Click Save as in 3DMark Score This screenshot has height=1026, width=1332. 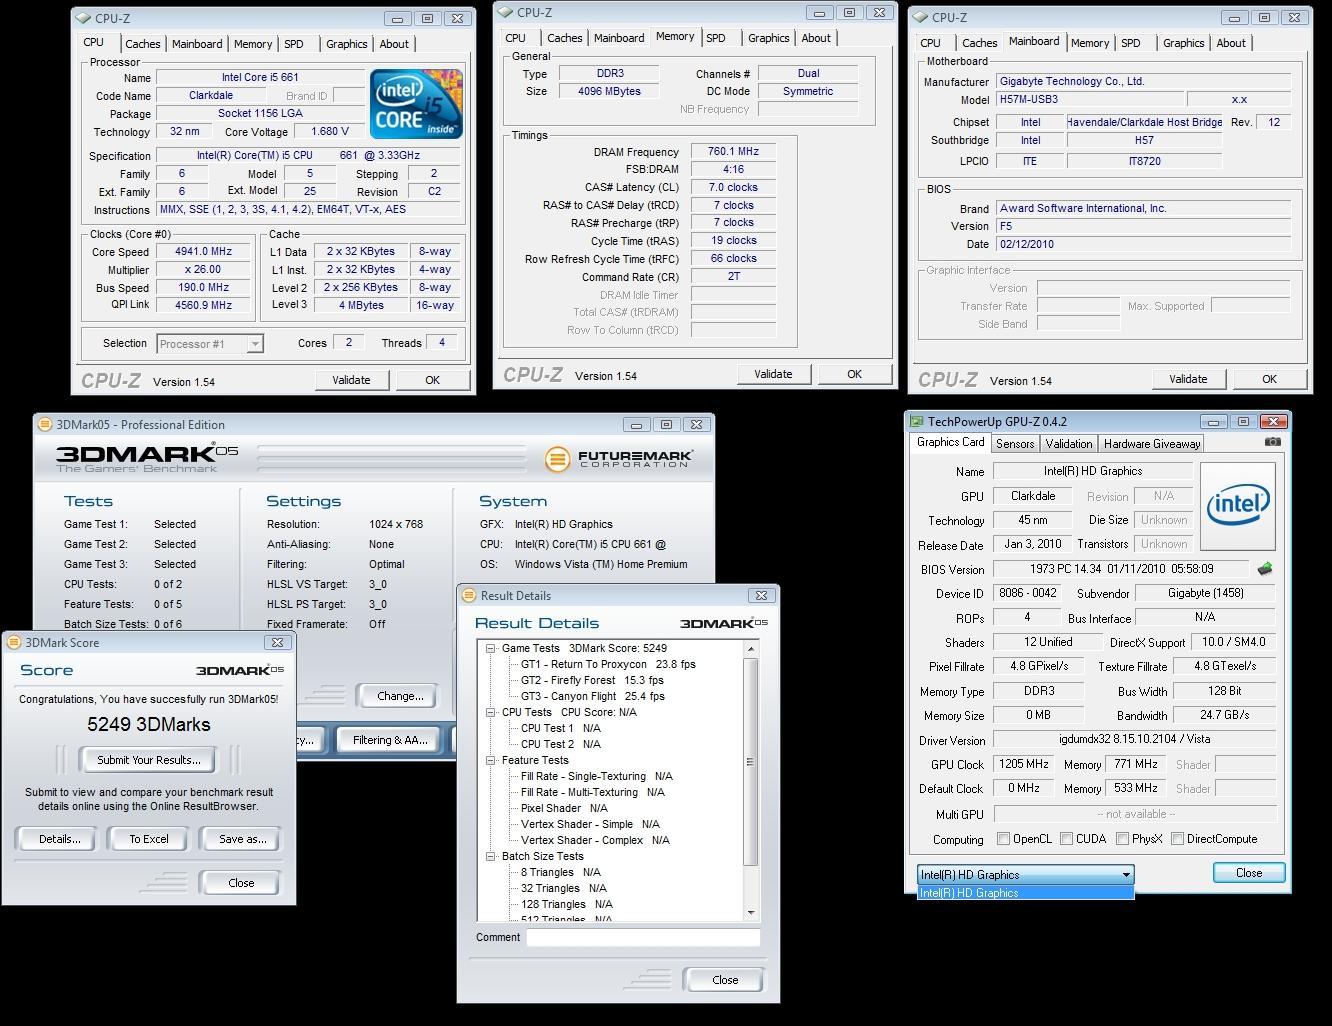(x=243, y=839)
